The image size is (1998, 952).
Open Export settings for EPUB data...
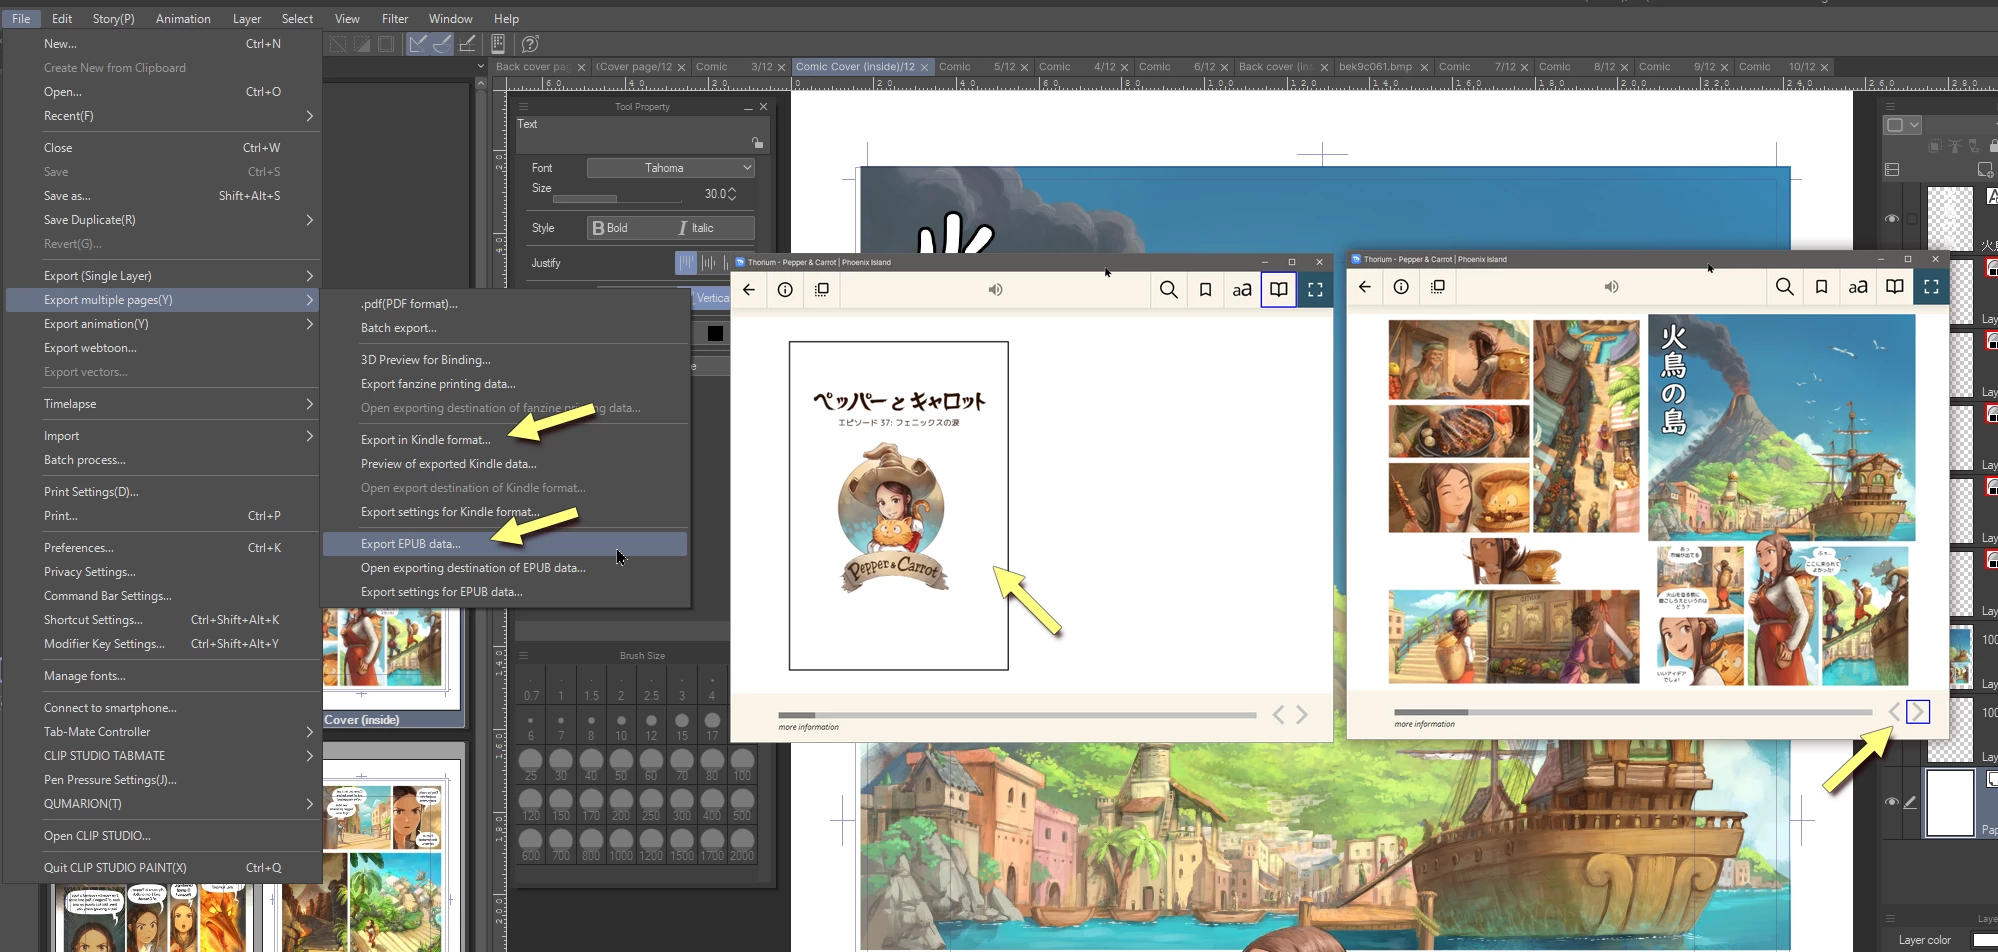505,592
